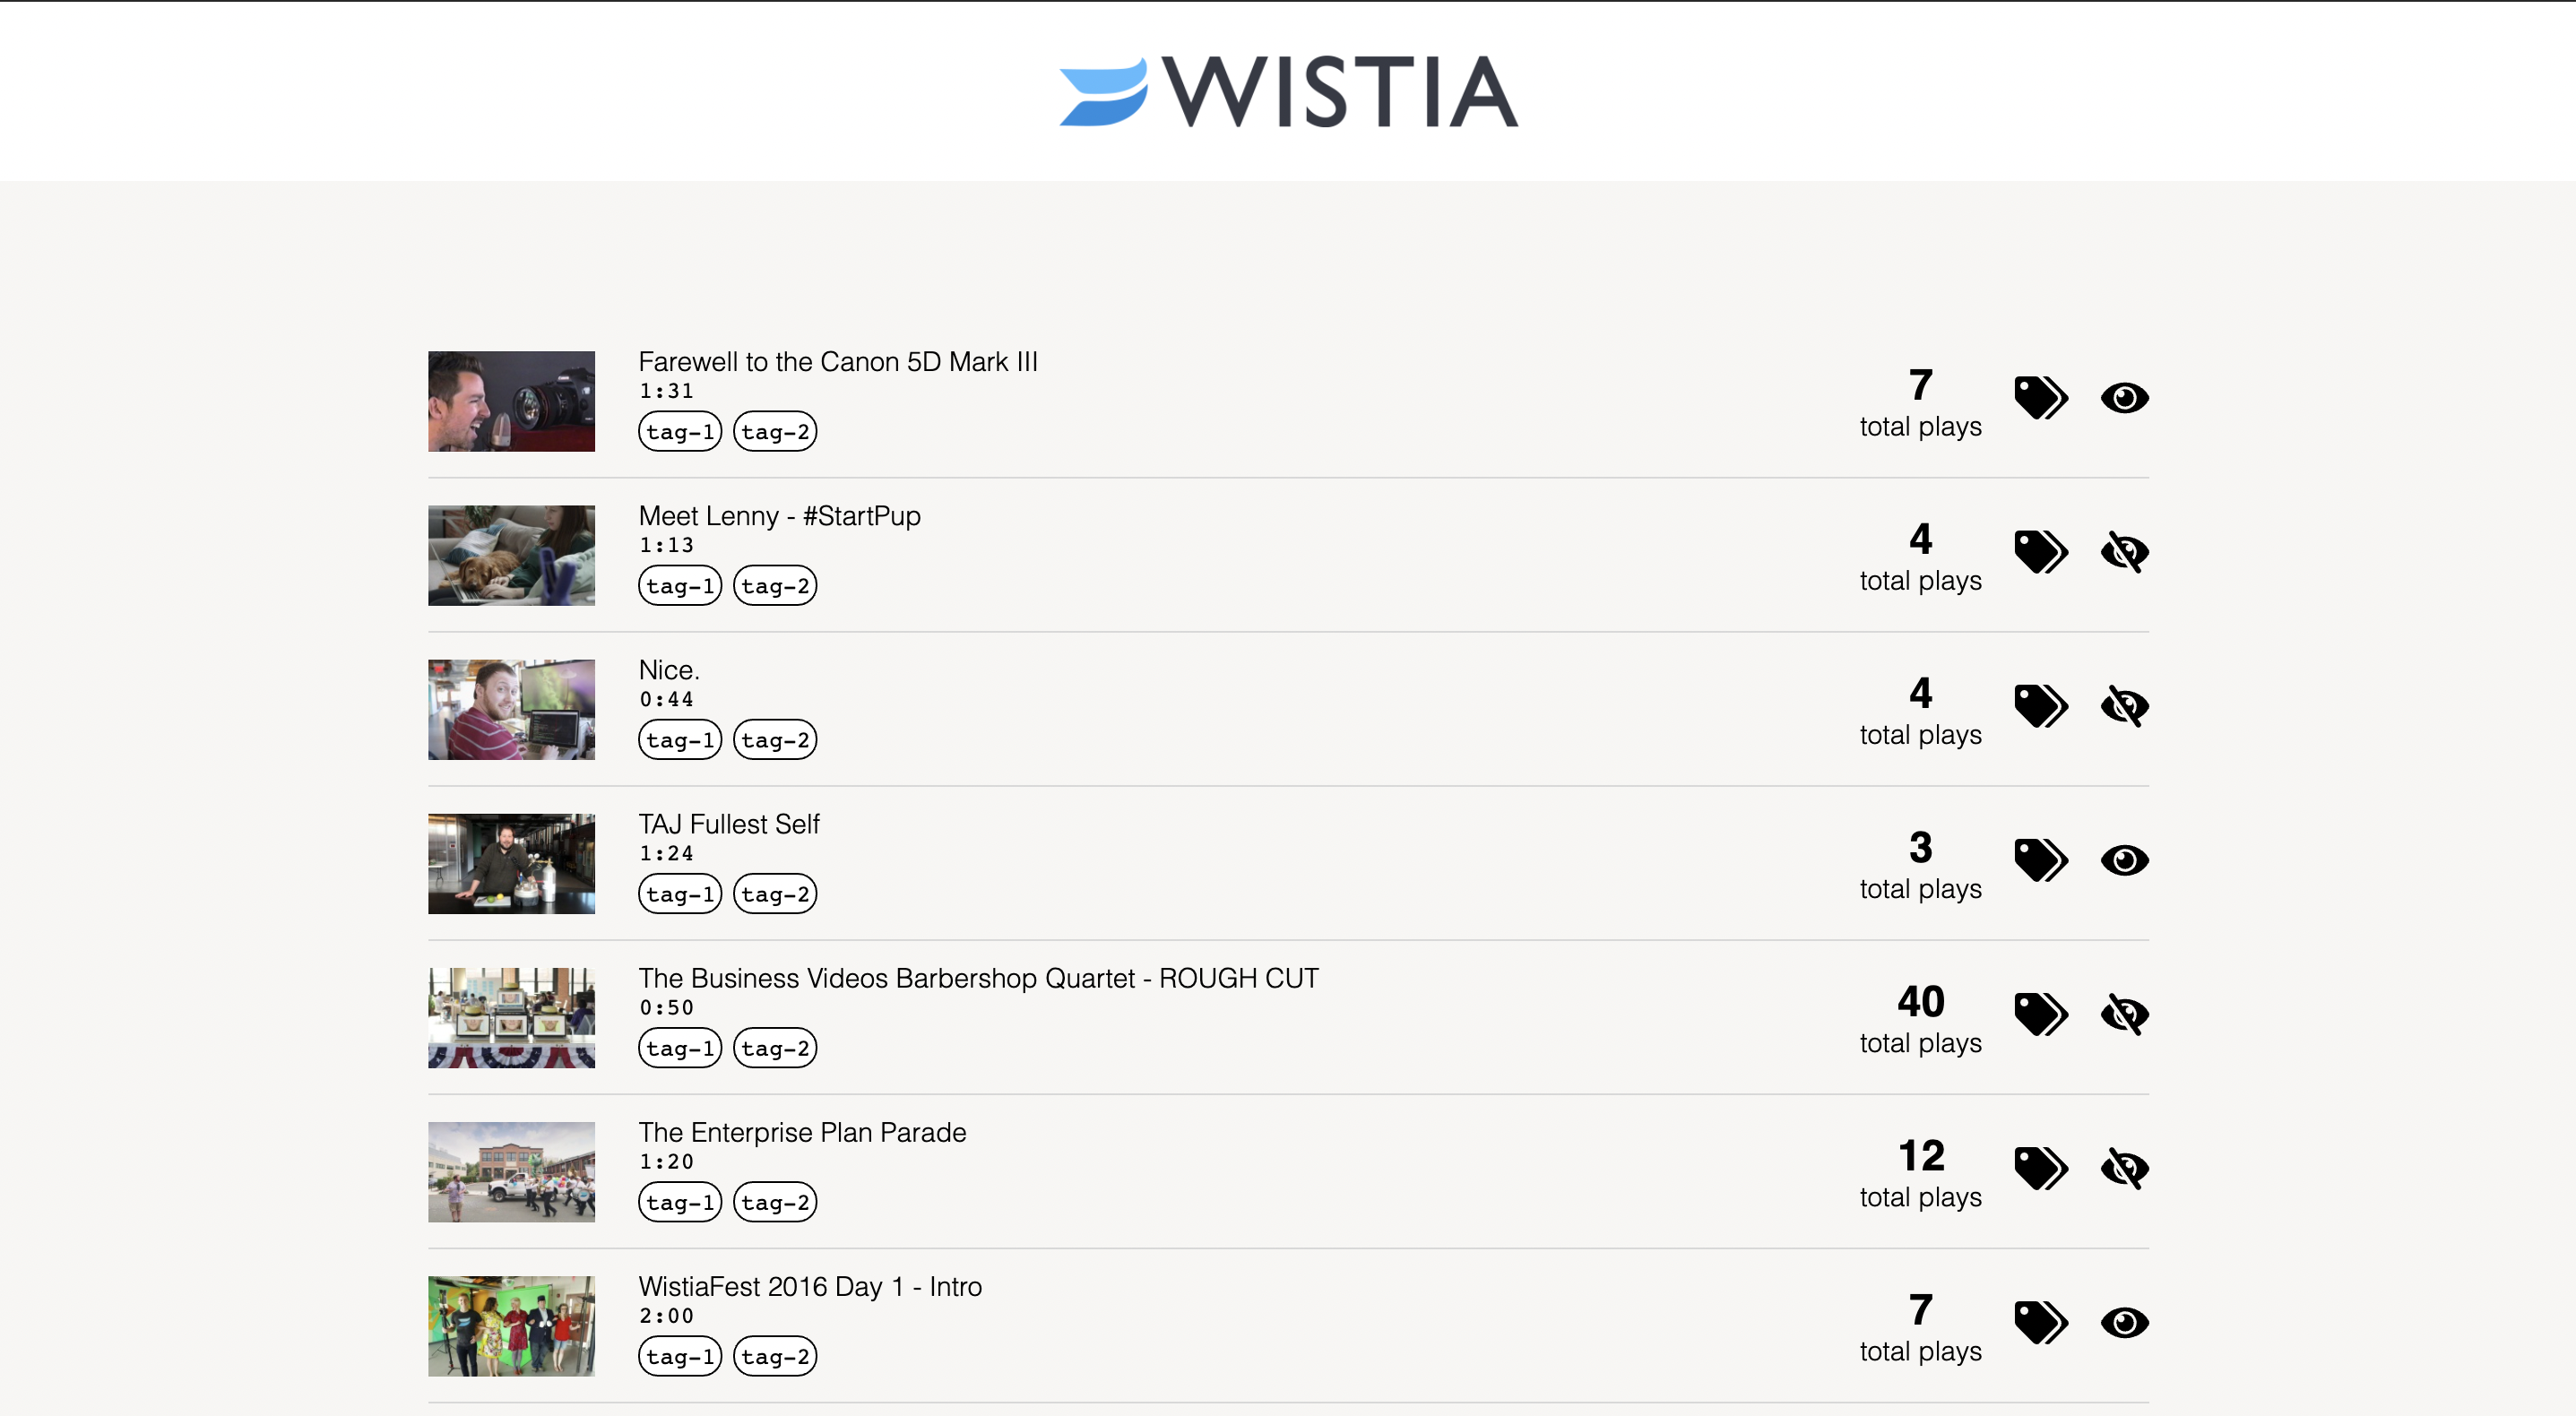This screenshot has height=1416, width=2576.
Task: Select tags icon for TAJ Fullest Self
Action: (x=2040, y=860)
